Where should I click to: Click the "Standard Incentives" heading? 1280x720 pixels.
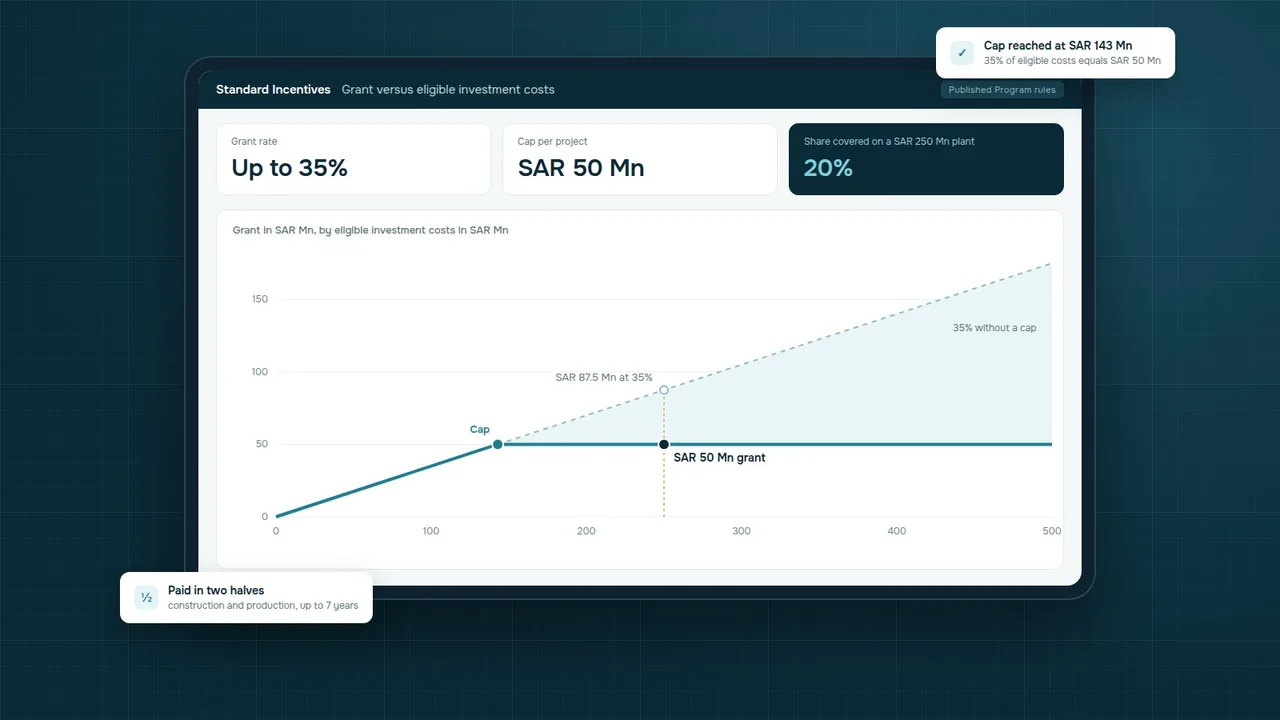click(273, 90)
